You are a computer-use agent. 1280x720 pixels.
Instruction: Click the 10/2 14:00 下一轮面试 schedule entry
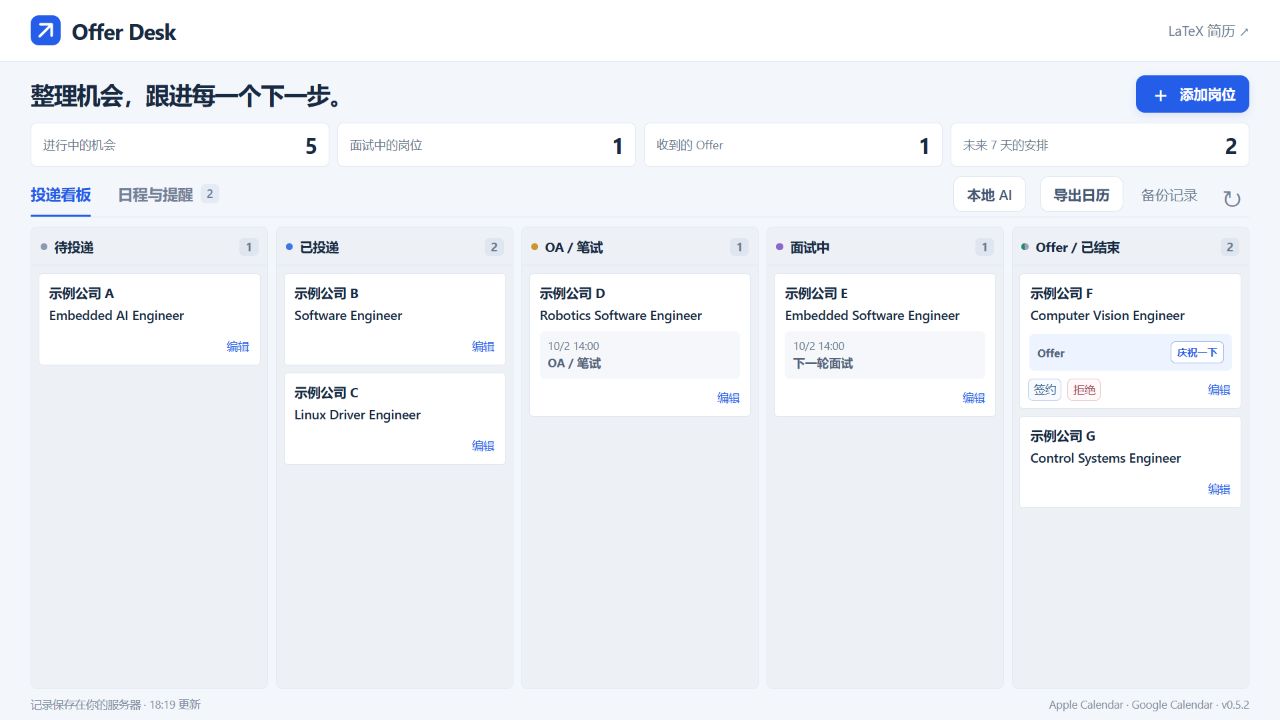point(885,355)
